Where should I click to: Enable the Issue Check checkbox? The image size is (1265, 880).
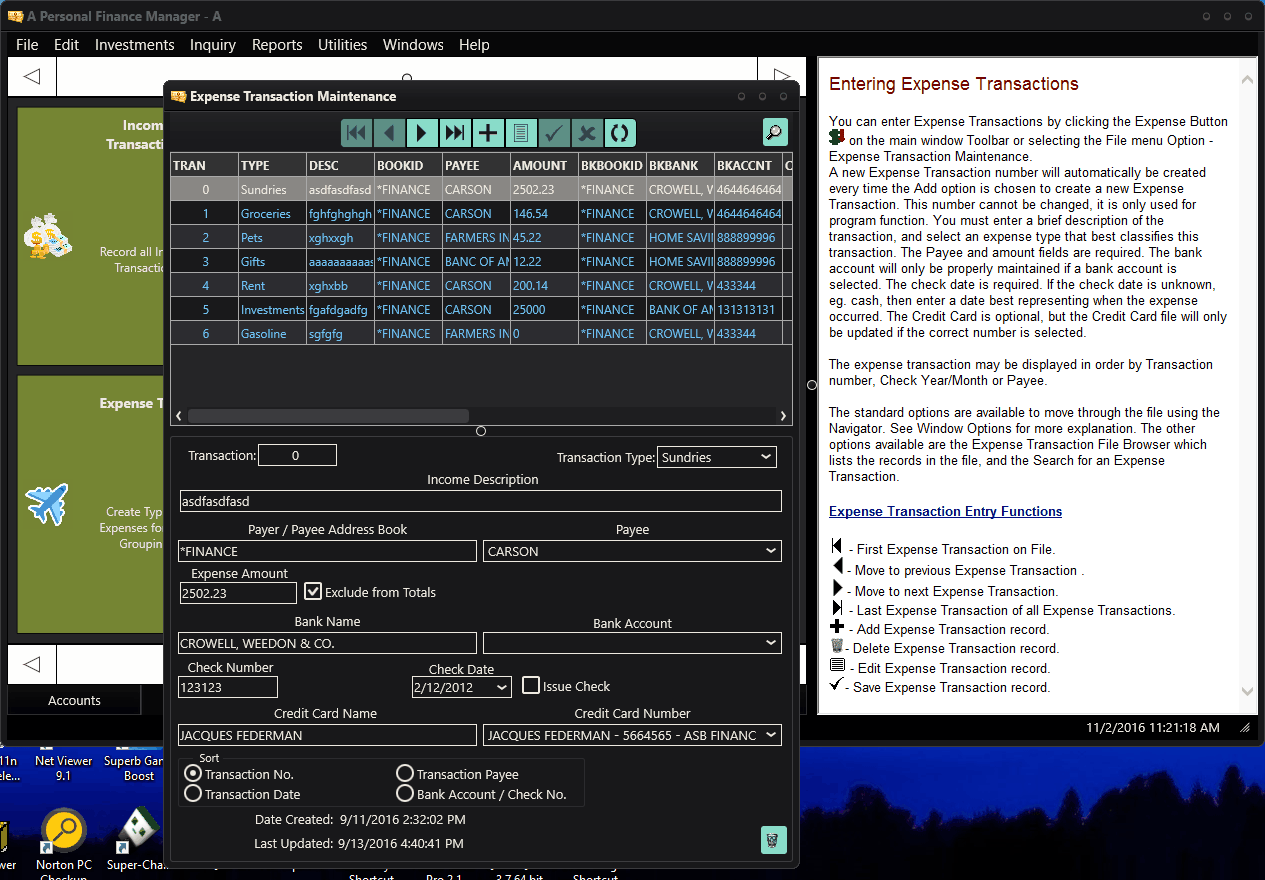point(531,686)
